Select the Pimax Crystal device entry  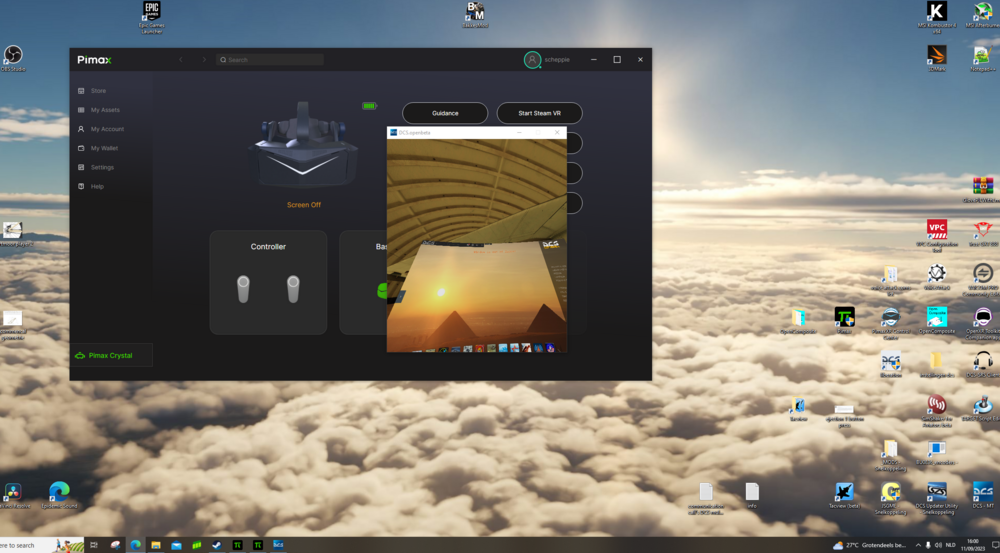point(111,355)
